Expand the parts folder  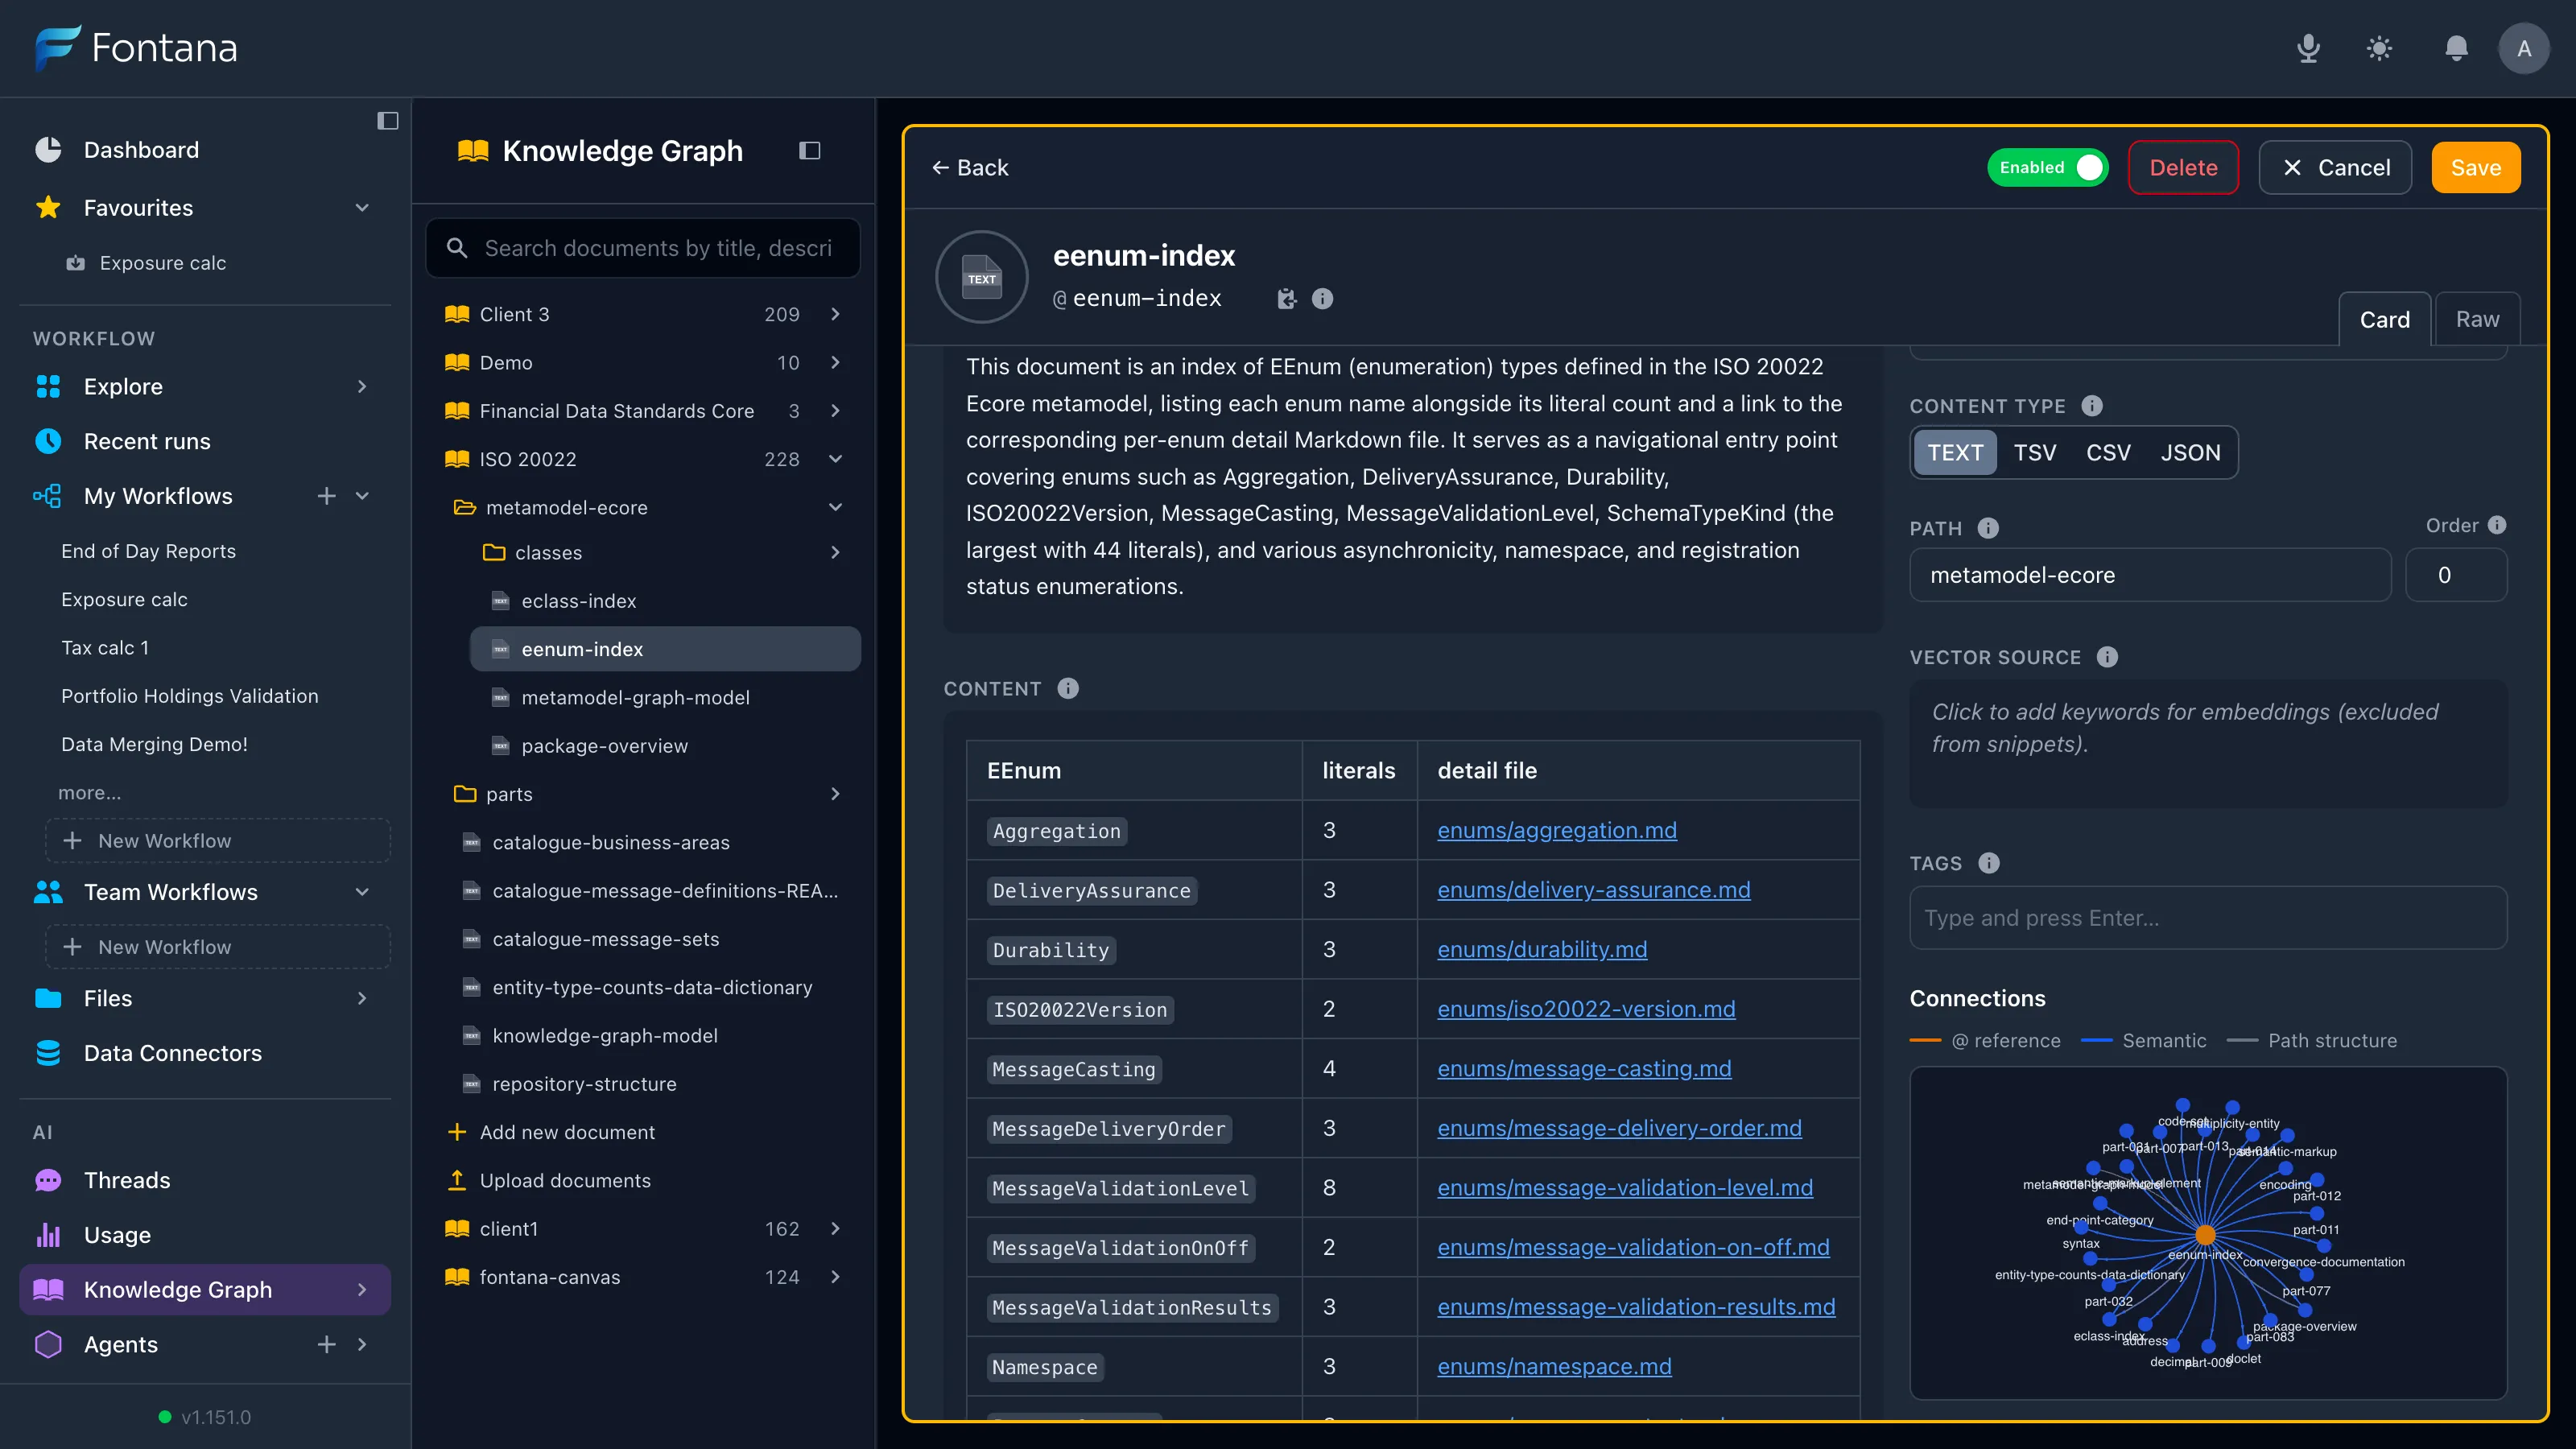click(836, 794)
